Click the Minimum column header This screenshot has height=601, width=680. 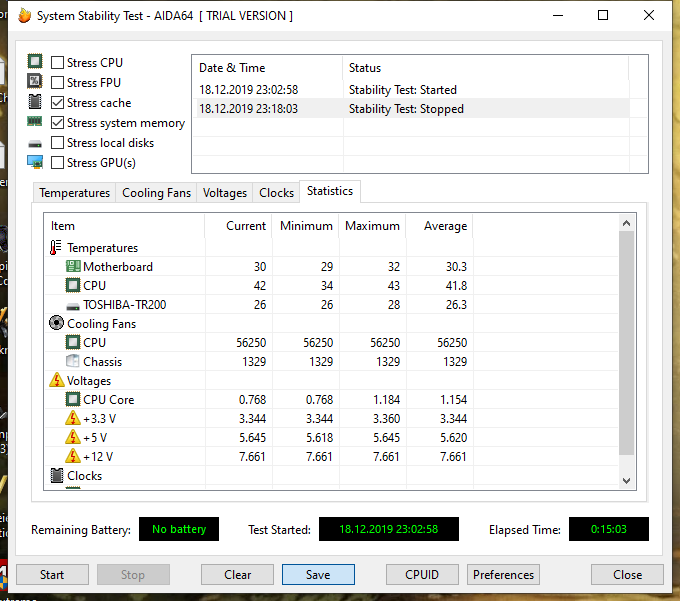(x=305, y=226)
